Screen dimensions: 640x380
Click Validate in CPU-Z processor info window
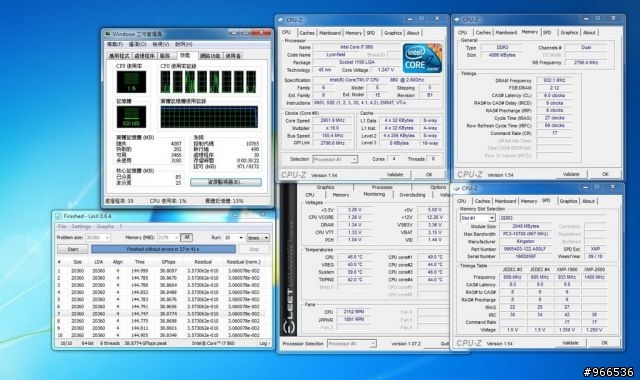pyautogui.click(x=395, y=175)
